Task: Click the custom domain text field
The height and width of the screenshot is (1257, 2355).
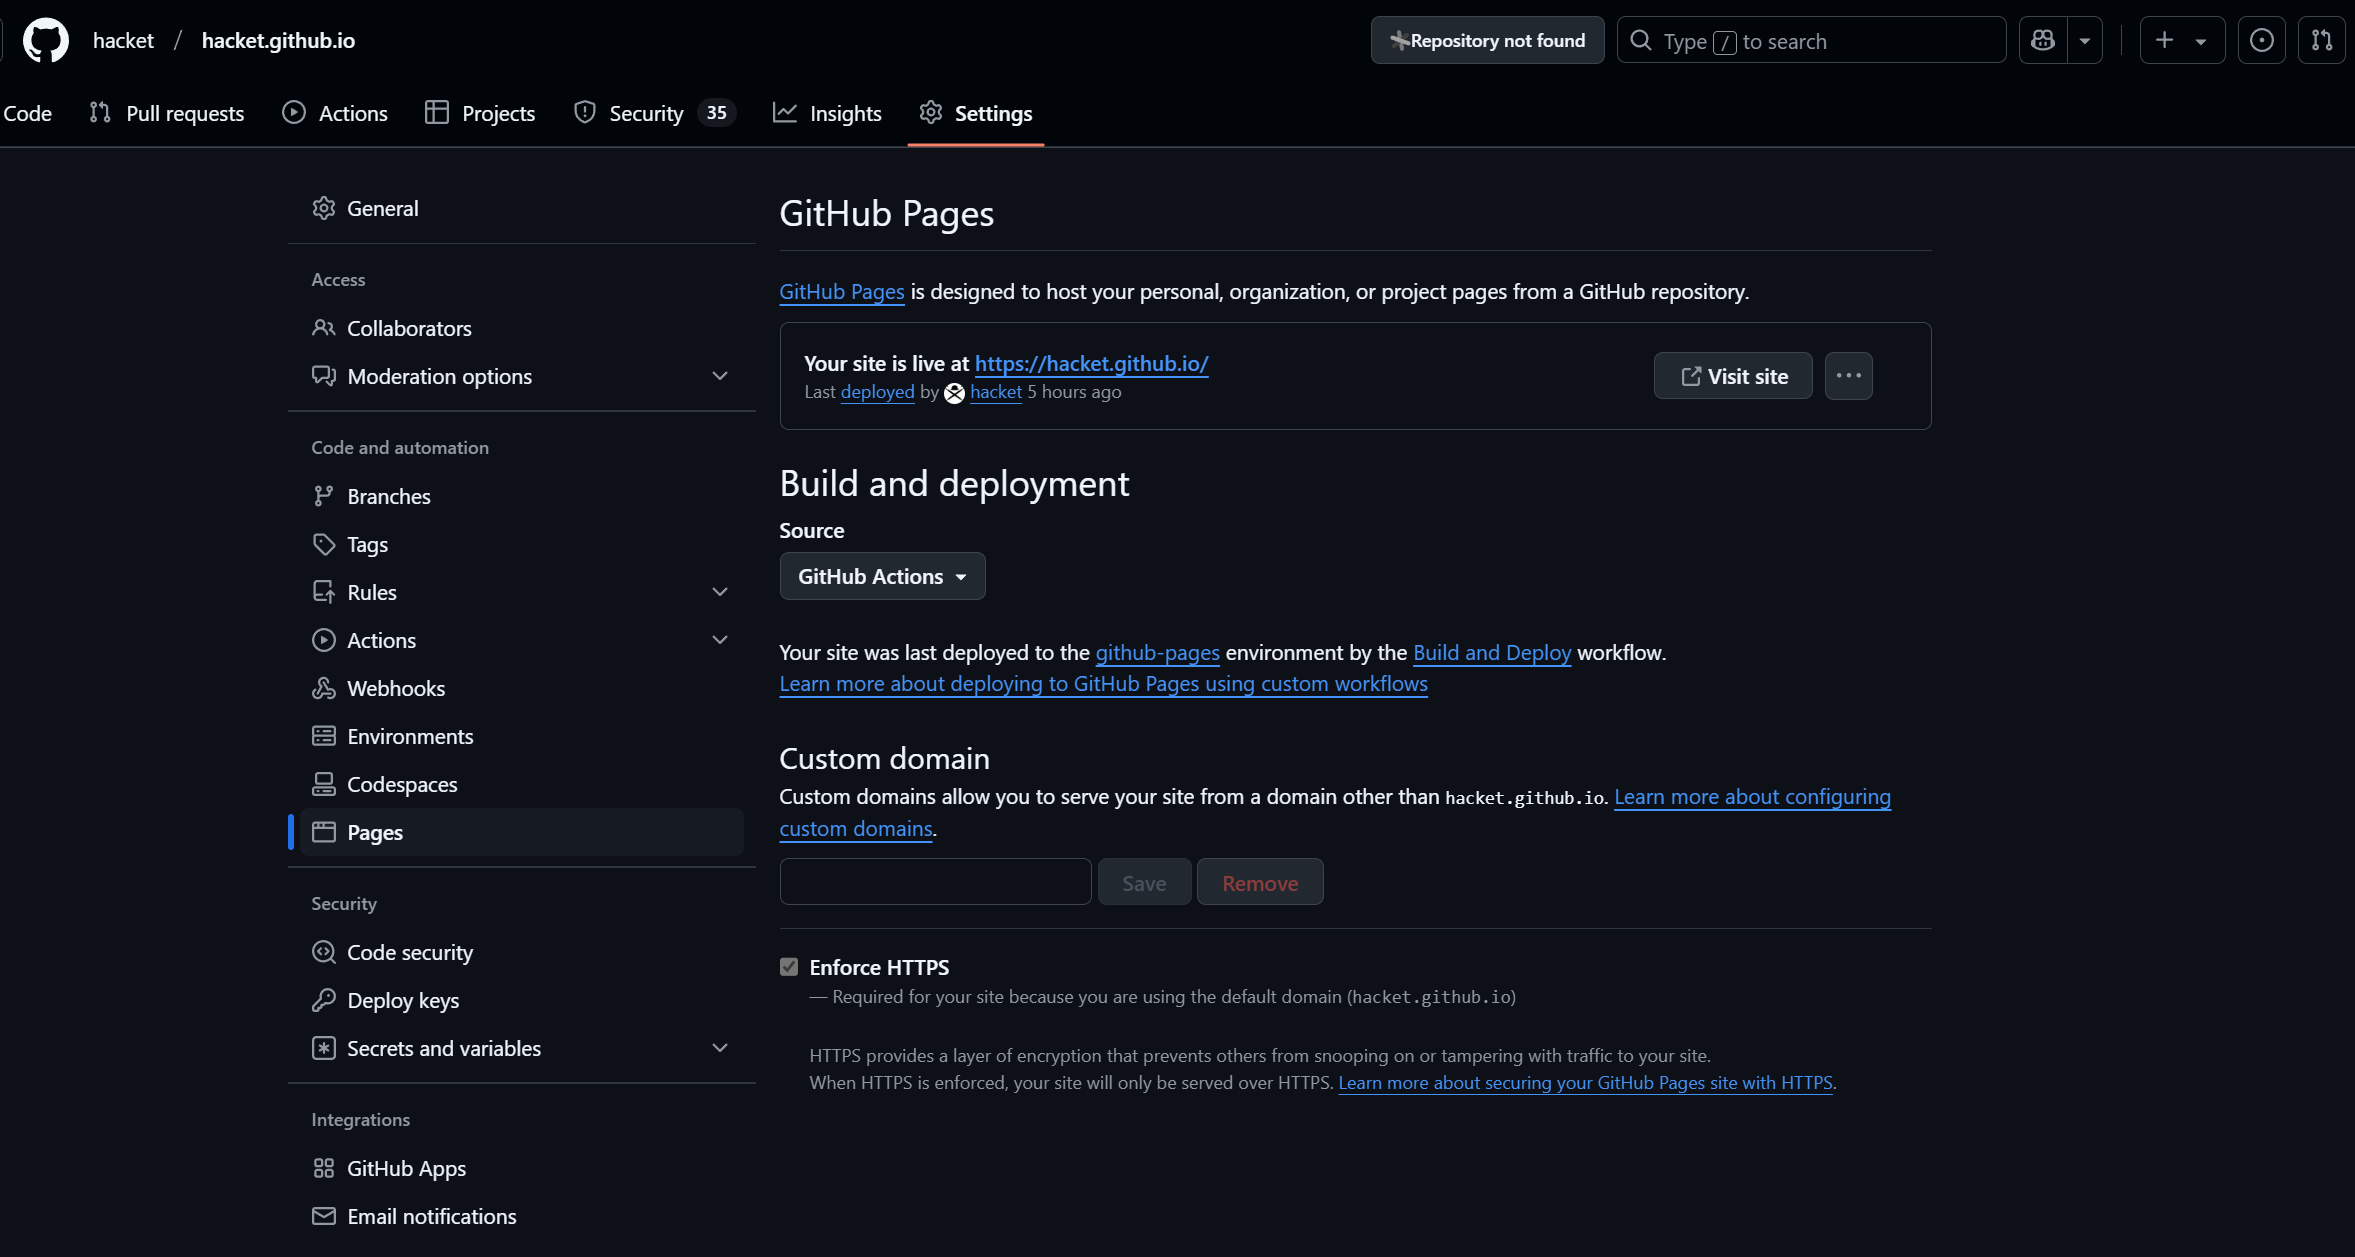Action: (935, 882)
